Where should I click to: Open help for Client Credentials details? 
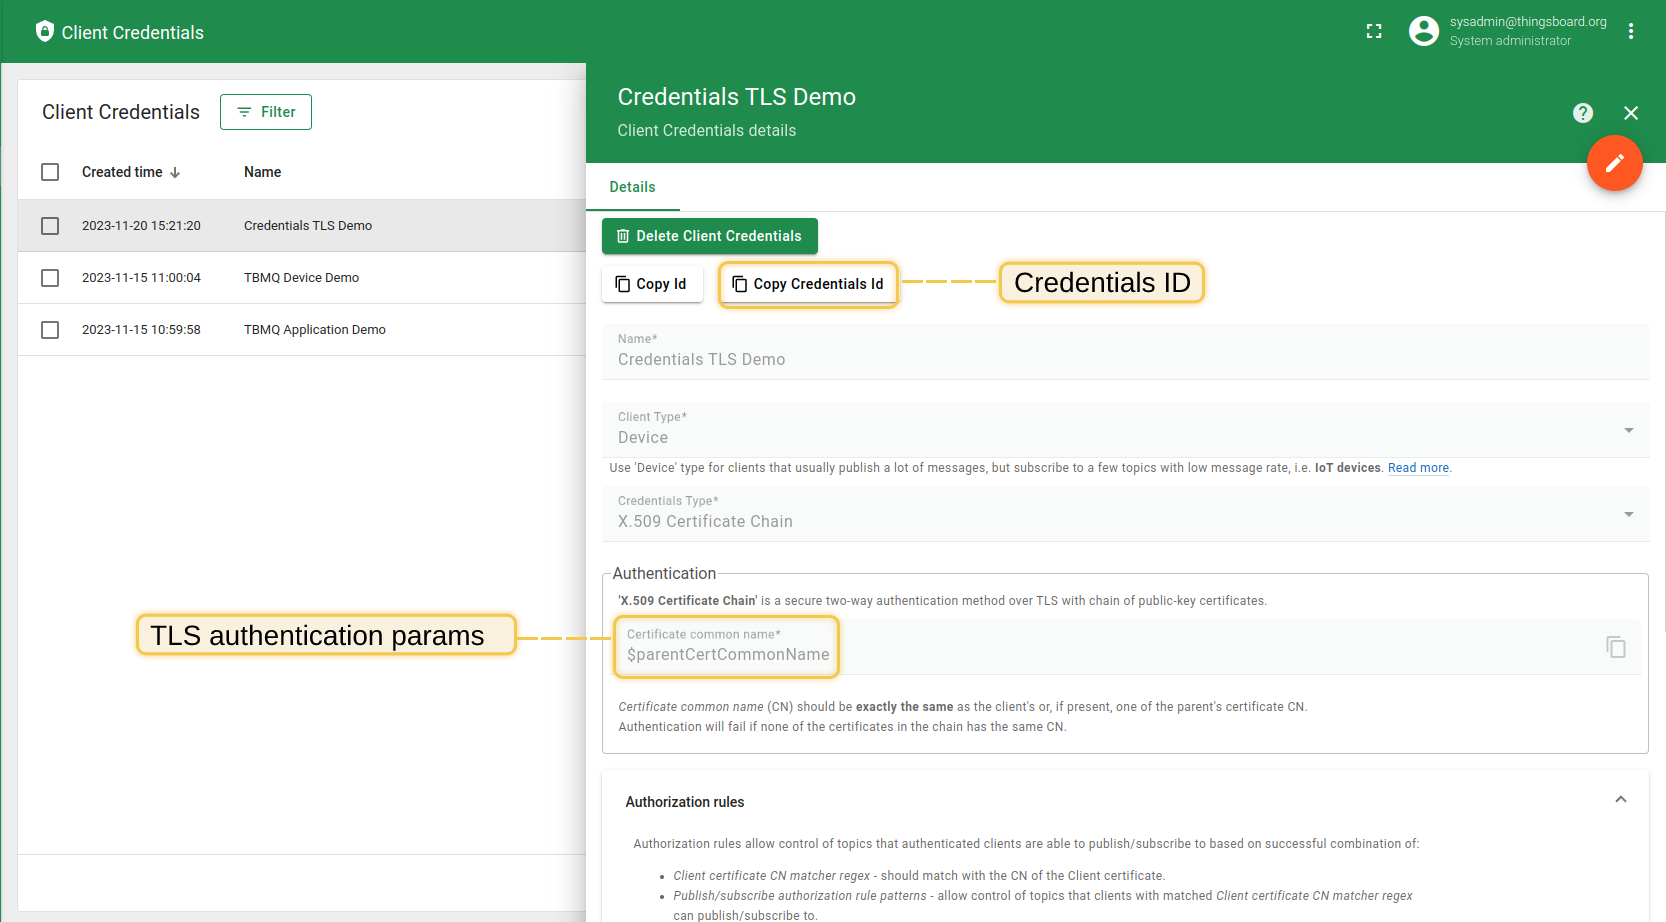(x=1583, y=113)
